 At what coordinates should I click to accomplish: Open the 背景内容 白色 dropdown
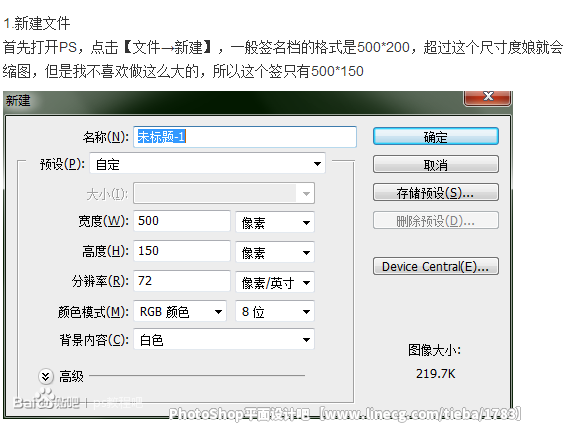[x=224, y=339]
